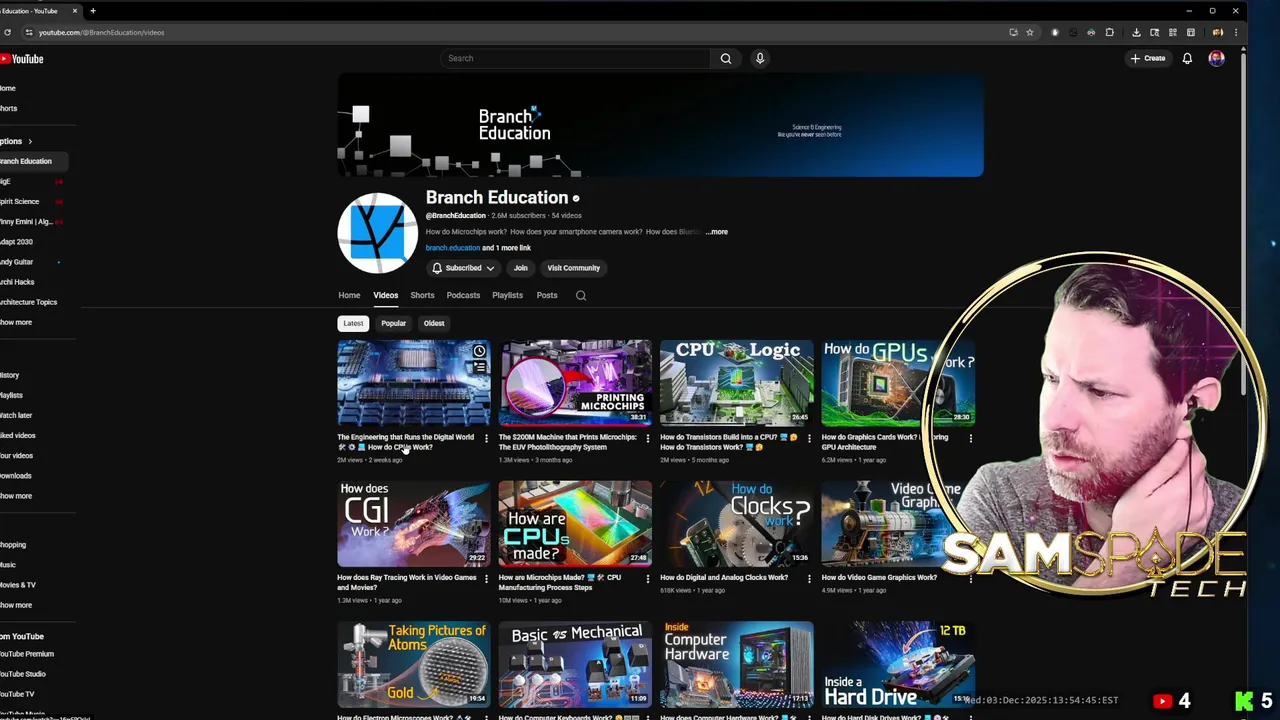Click the YouTube logo in header

[x=22, y=59]
